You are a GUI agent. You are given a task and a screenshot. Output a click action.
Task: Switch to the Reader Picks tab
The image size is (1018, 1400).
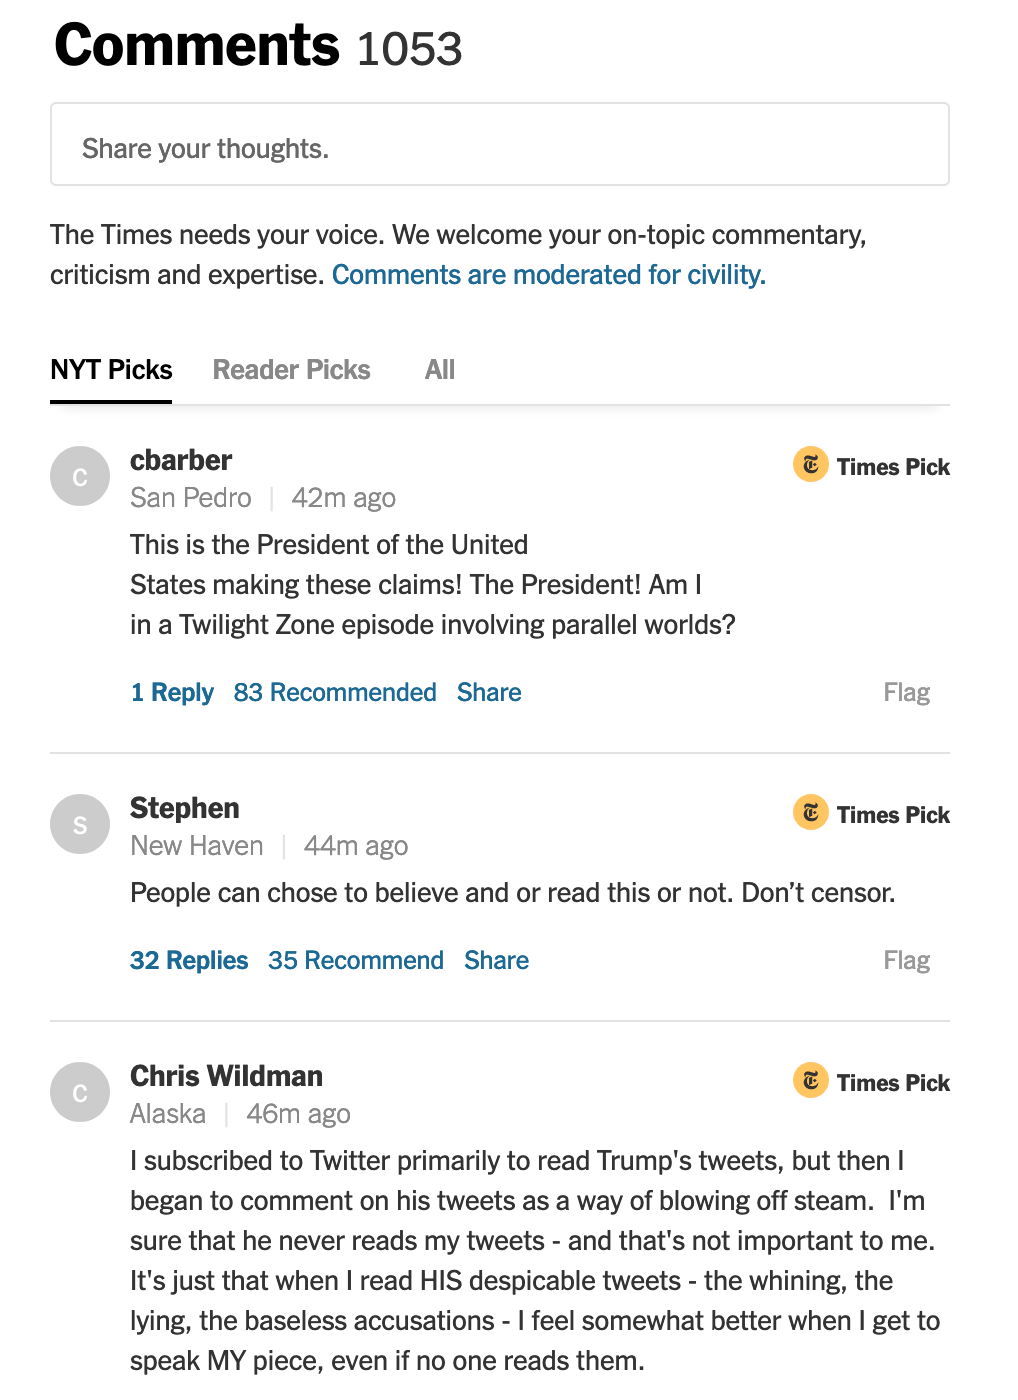[291, 370]
